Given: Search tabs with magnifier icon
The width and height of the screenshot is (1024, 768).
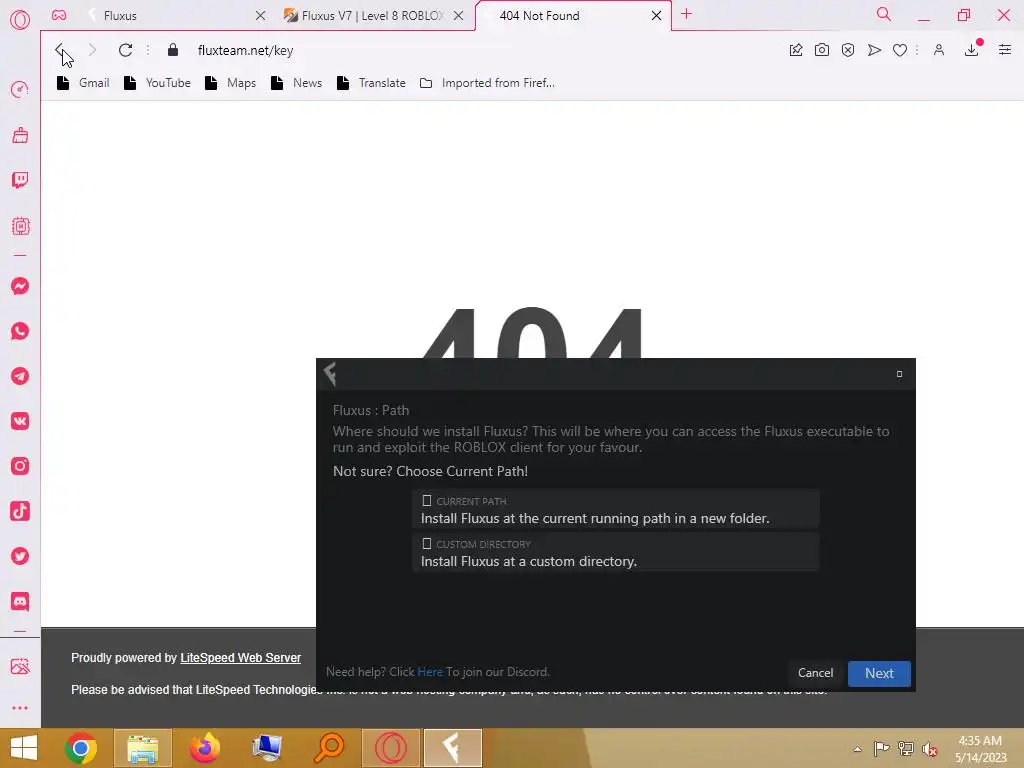Looking at the screenshot, I should [884, 14].
